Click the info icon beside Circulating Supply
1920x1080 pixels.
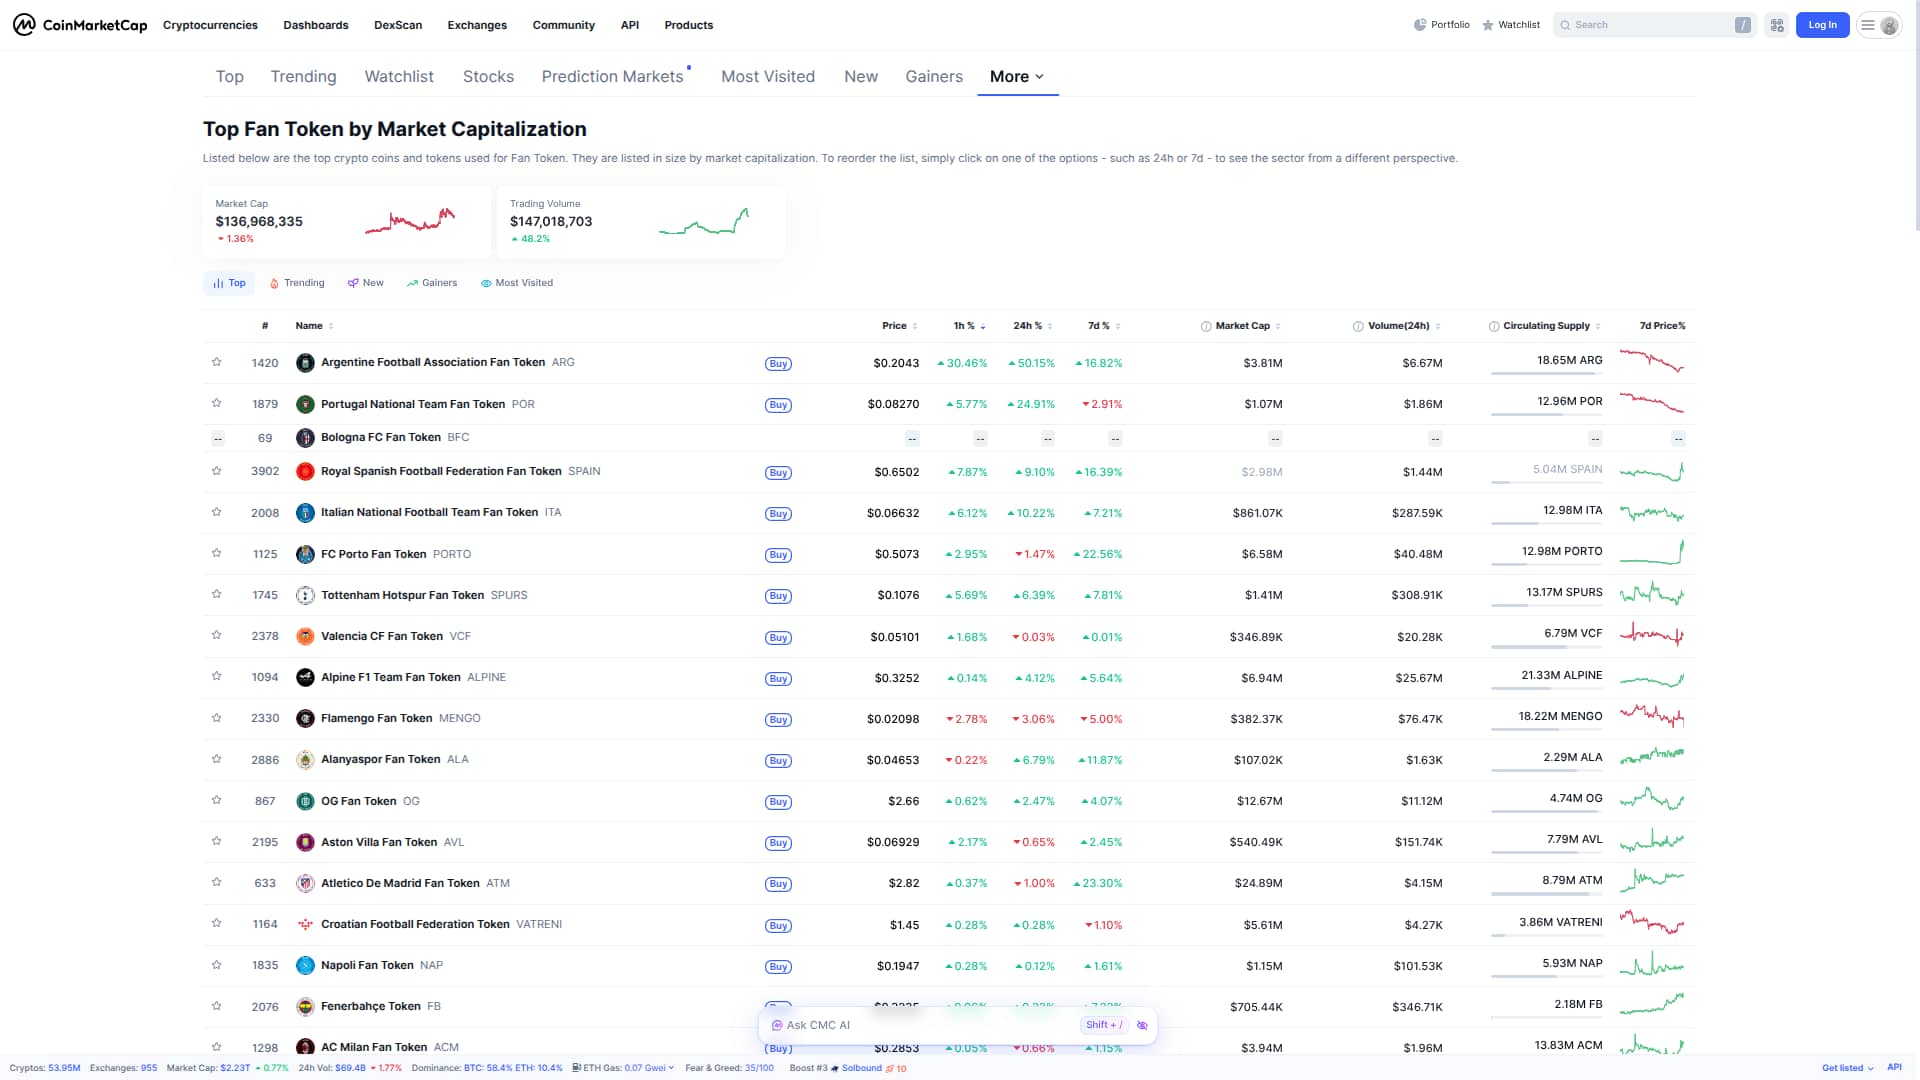(1494, 326)
